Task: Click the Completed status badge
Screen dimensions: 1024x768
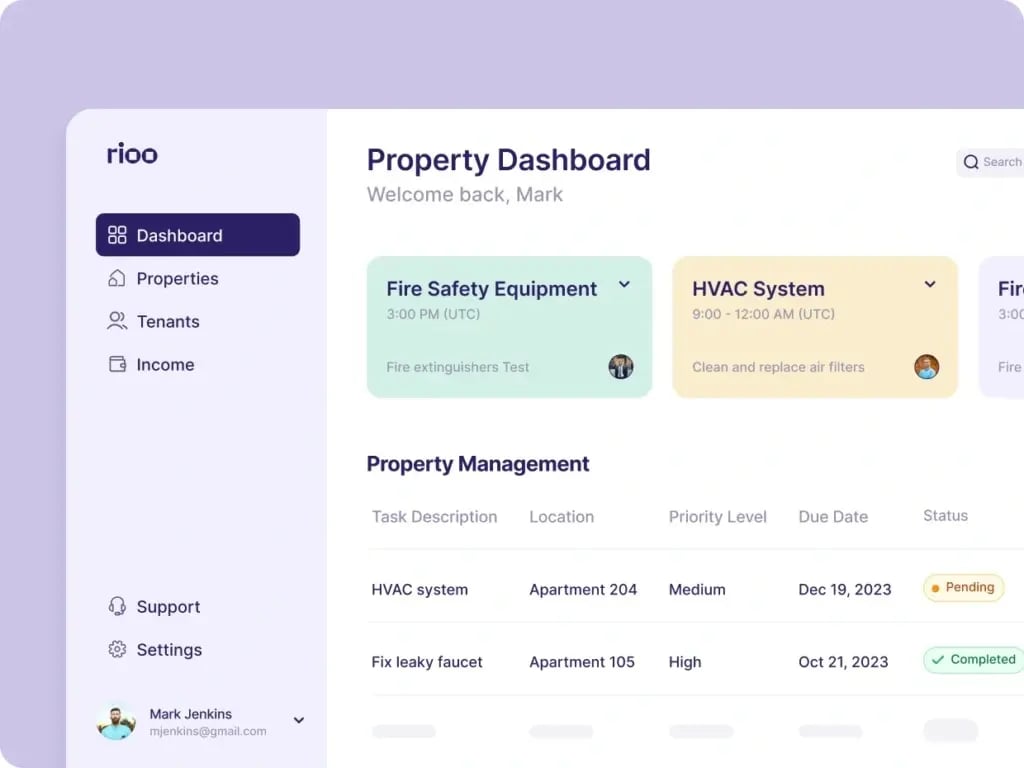Action: point(974,660)
